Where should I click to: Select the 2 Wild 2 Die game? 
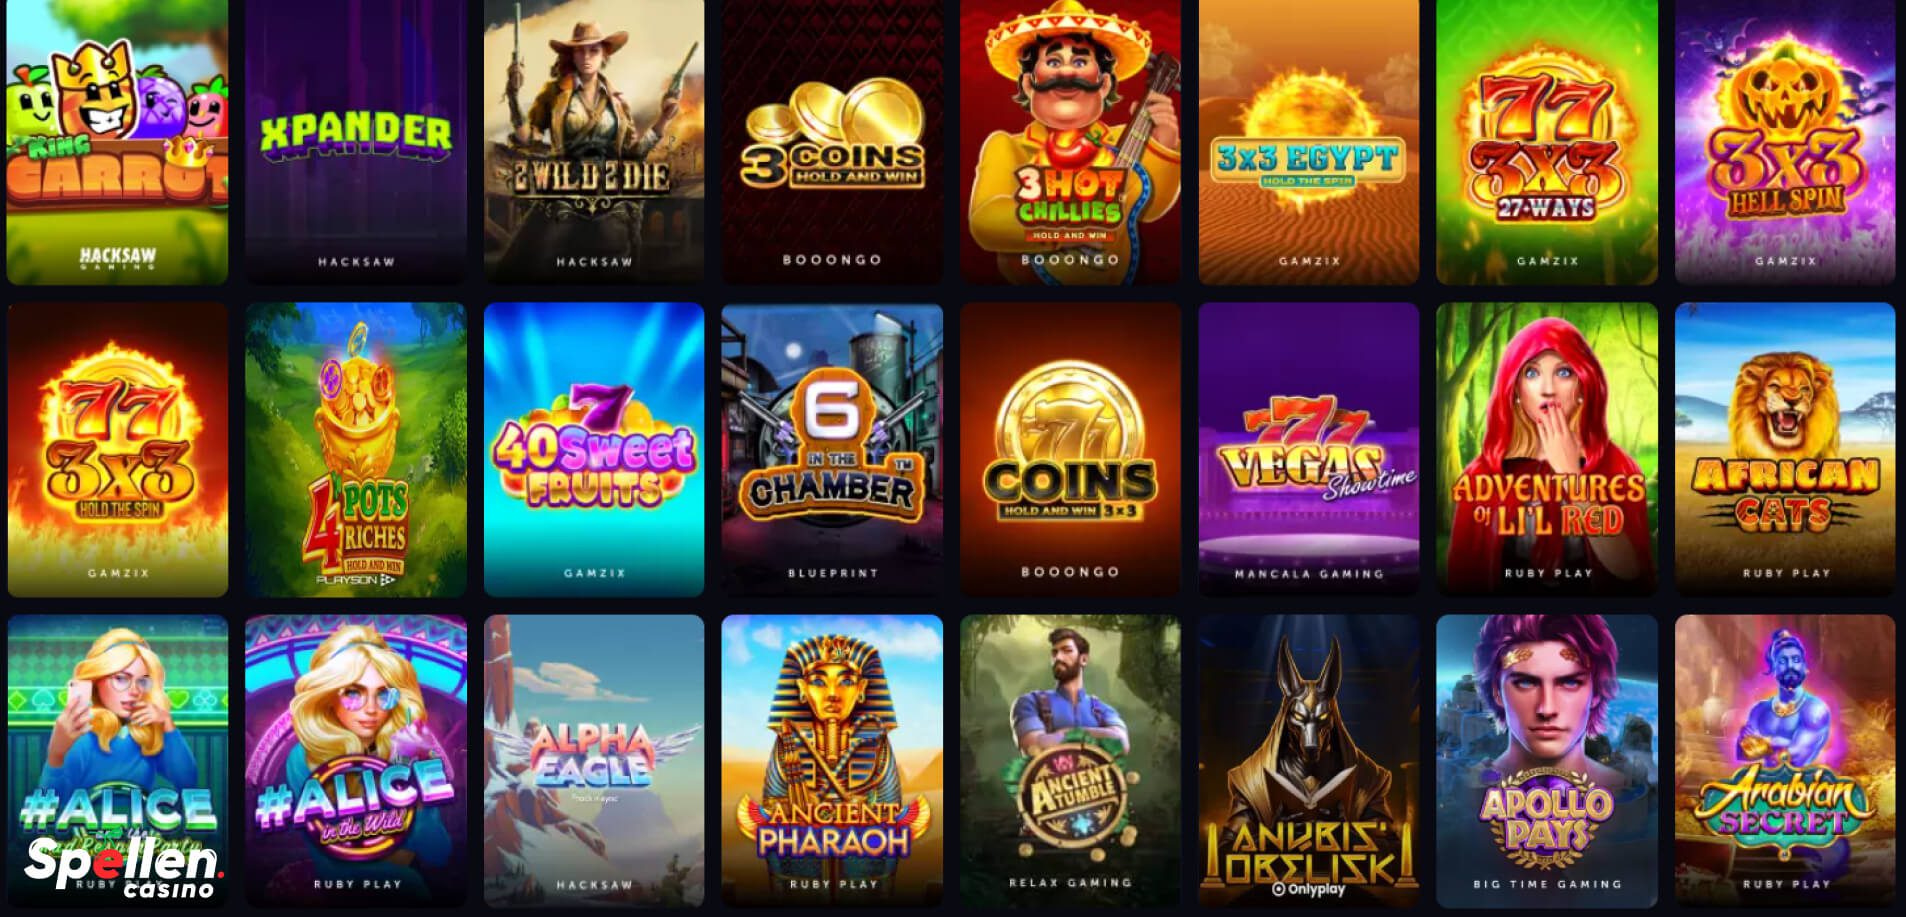tap(594, 141)
